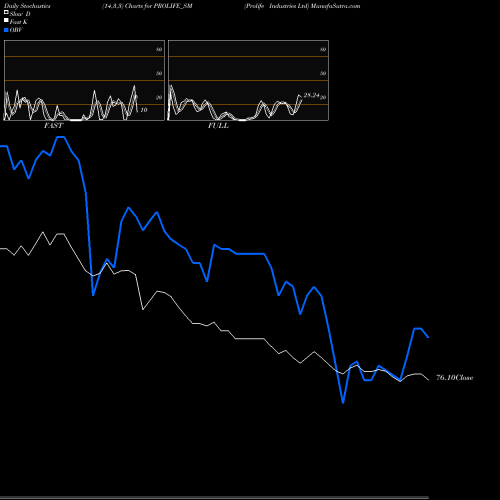Click the 50 level label in FULL chart
The width and height of the screenshot is (500, 500).
pyautogui.click(x=323, y=73)
